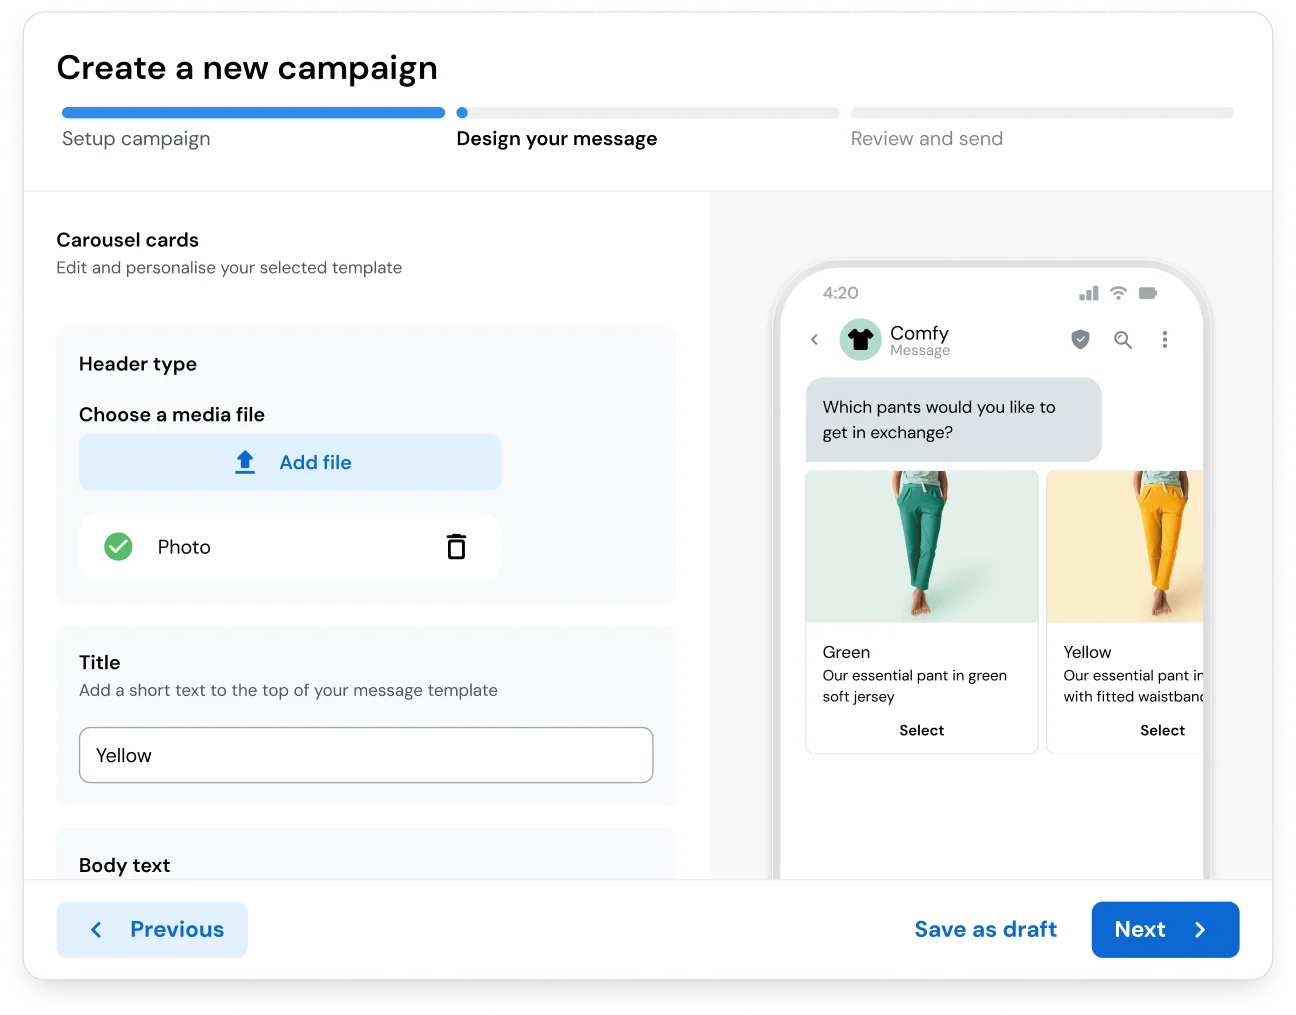This screenshot has height=1015, width=1296.
Task: Switch to the Setup campaign step
Action: click(x=136, y=138)
